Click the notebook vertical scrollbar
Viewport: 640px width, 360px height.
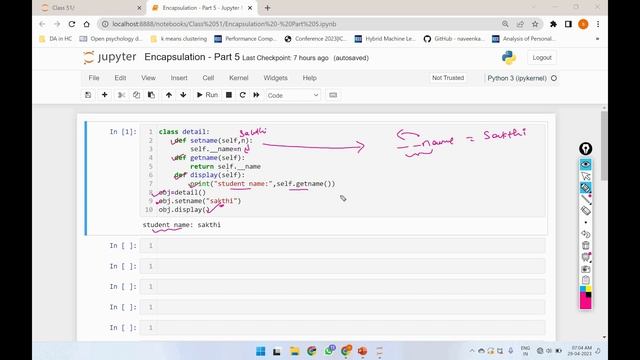coord(604,145)
